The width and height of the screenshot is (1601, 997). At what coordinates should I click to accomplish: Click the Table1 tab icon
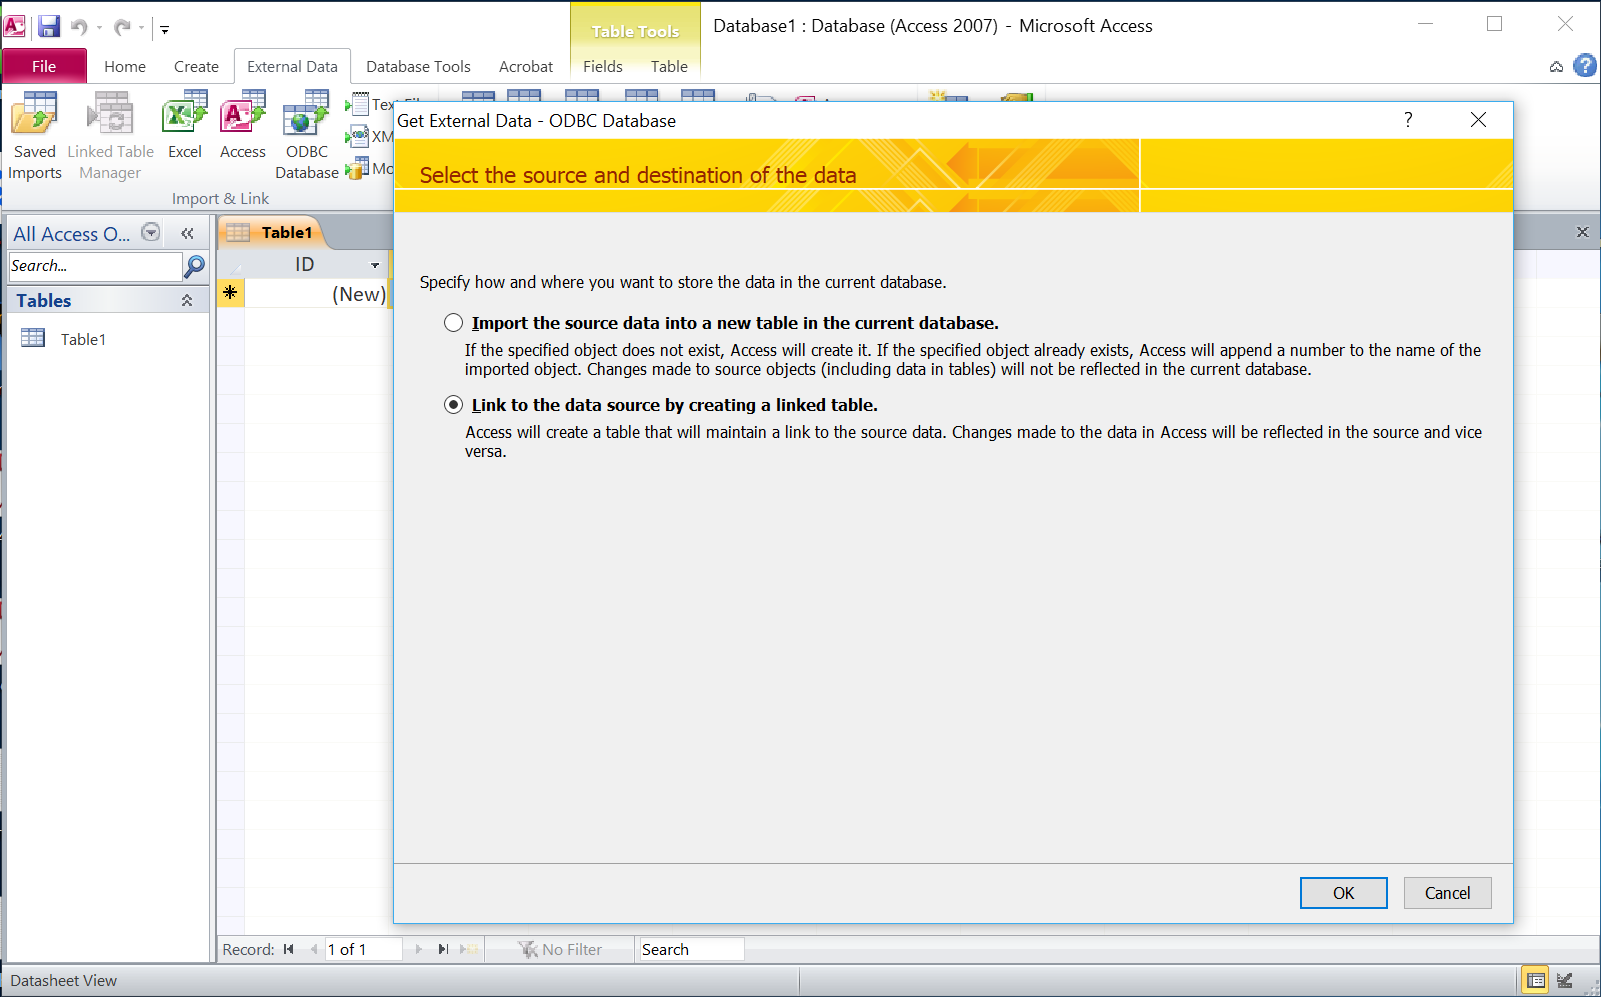238,233
